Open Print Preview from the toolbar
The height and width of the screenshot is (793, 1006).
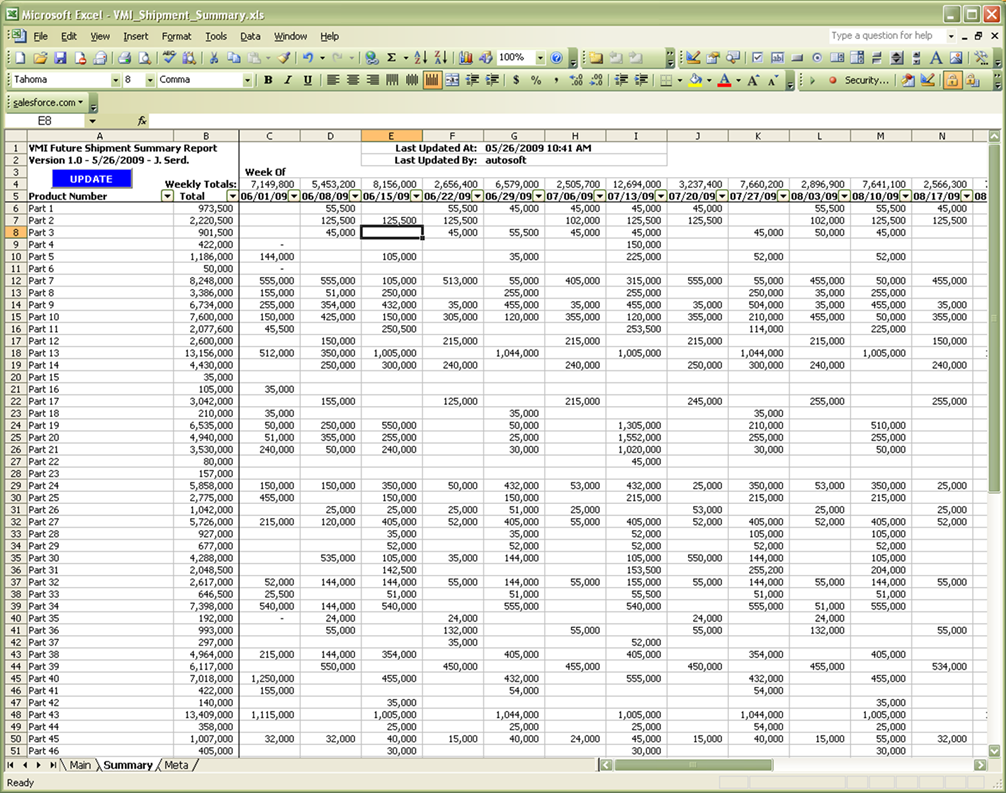point(145,58)
